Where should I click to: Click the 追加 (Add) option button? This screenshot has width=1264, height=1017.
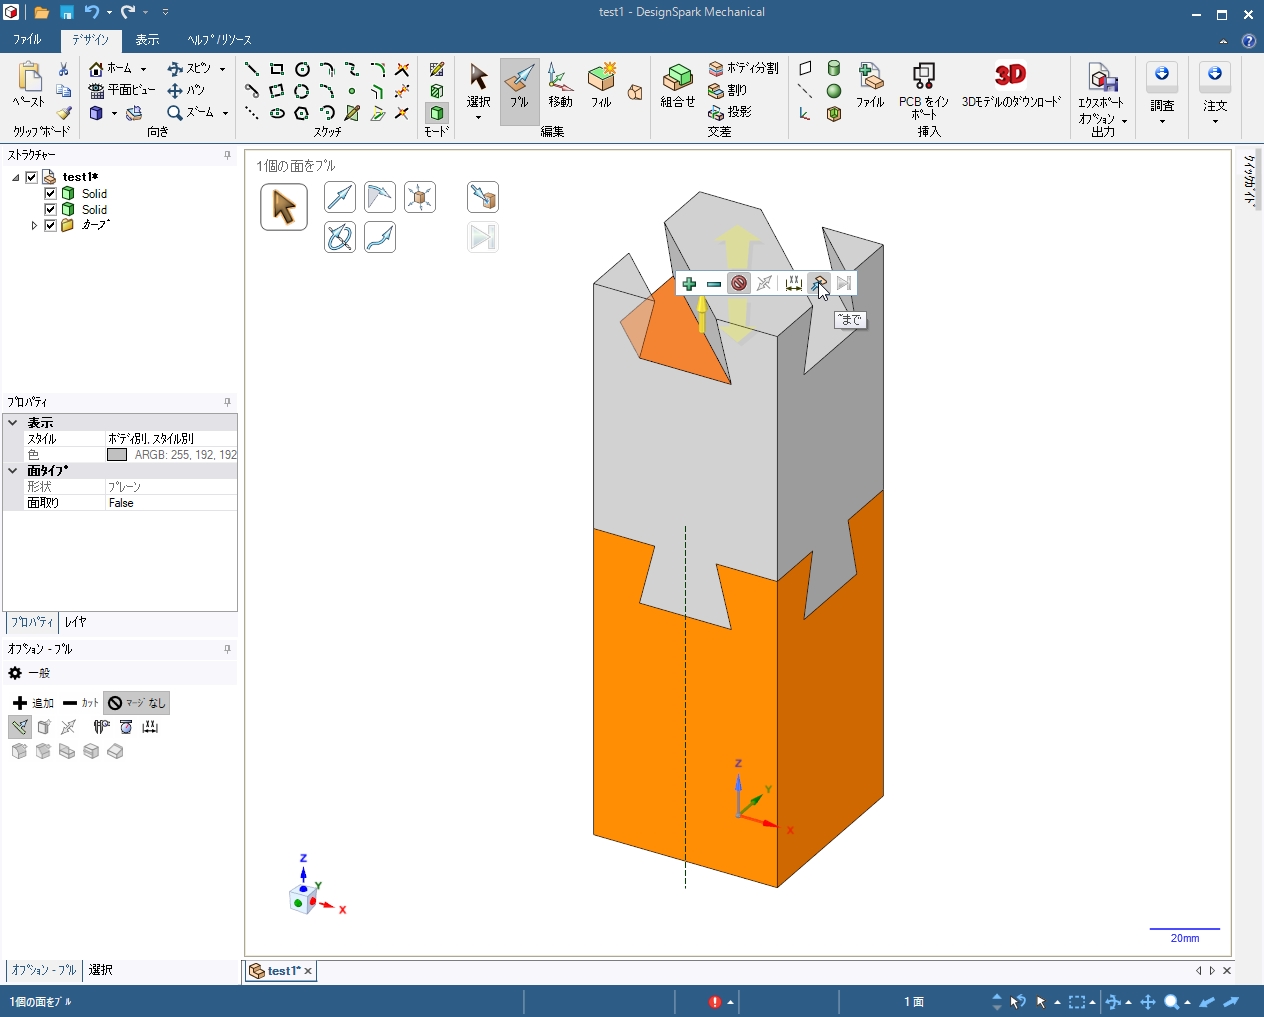coord(33,703)
